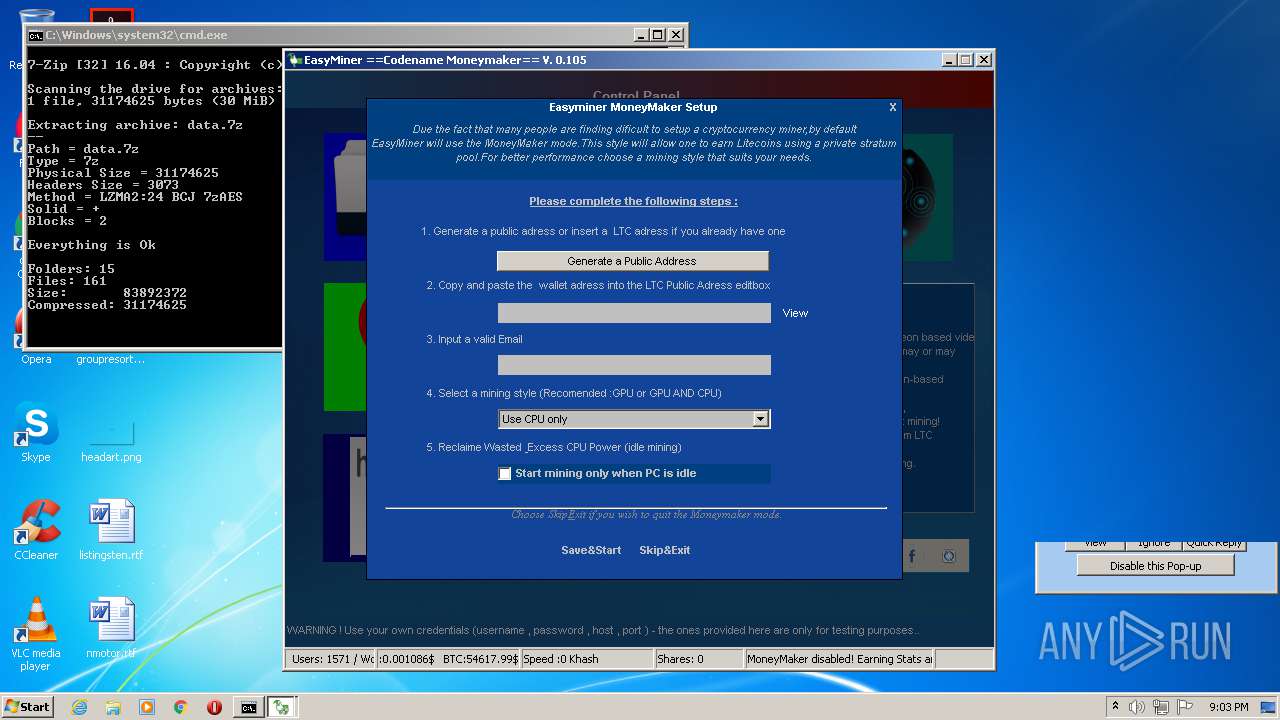
Task: Click the Quick Reply button in pop-up
Action: 1213,545
